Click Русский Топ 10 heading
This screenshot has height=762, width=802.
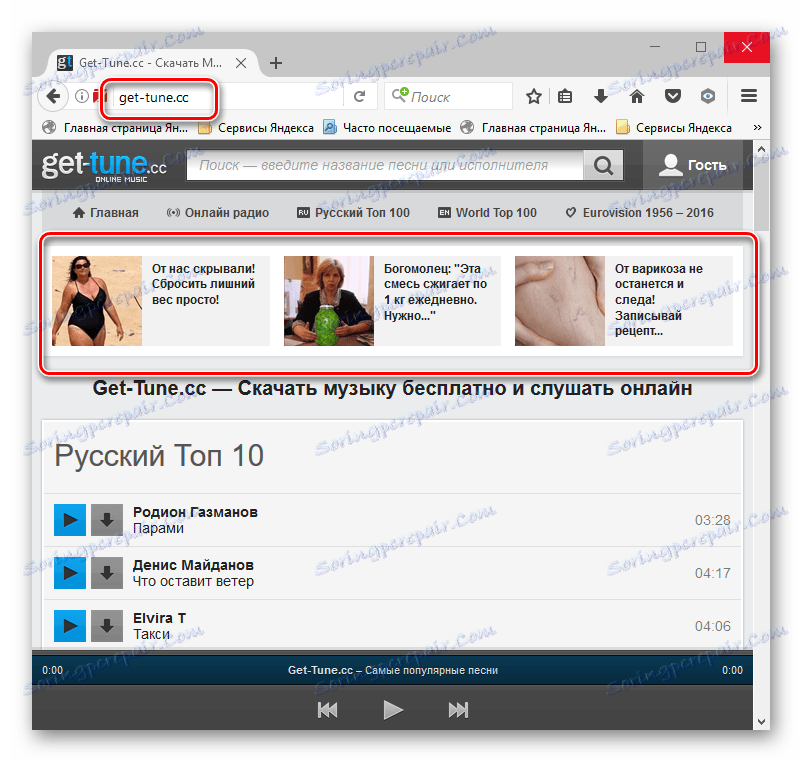(159, 455)
